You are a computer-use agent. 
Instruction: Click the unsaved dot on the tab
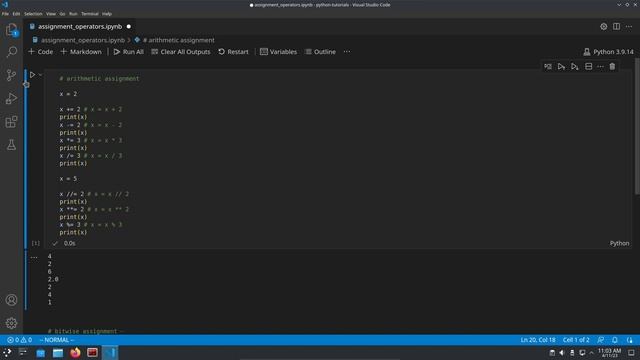click(x=129, y=27)
